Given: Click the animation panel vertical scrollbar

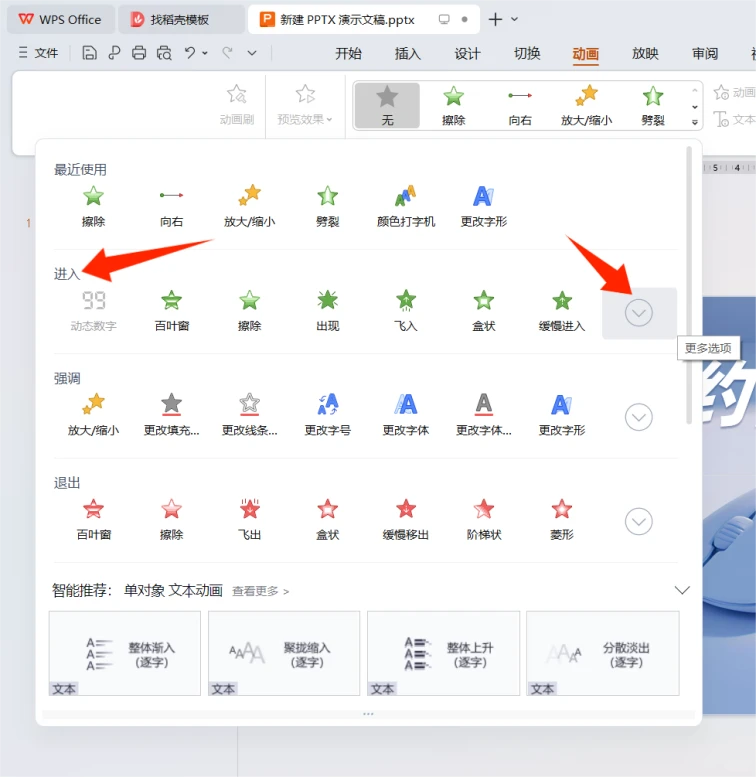Looking at the screenshot, I should coord(688,280).
